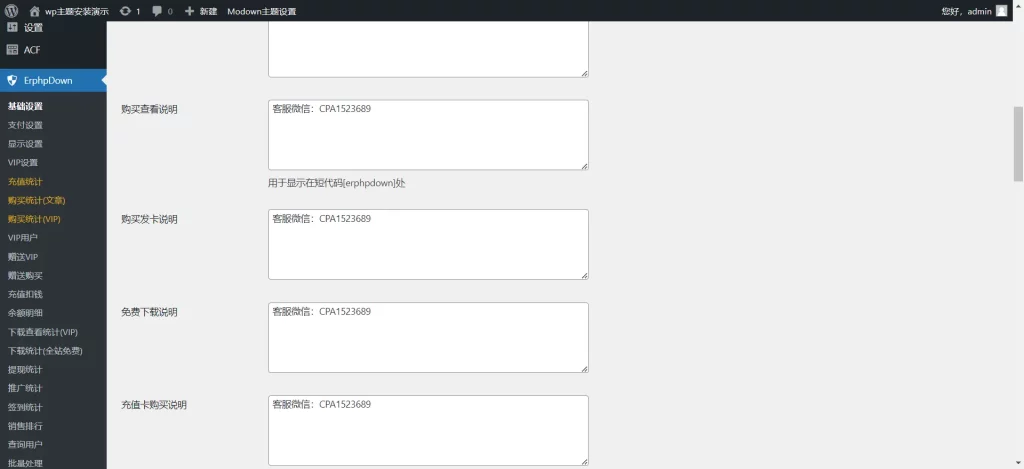This screenshot has width=1024, height=469.
Task: Select VIP设置 submenu item
Action: [x=23, y=163]
